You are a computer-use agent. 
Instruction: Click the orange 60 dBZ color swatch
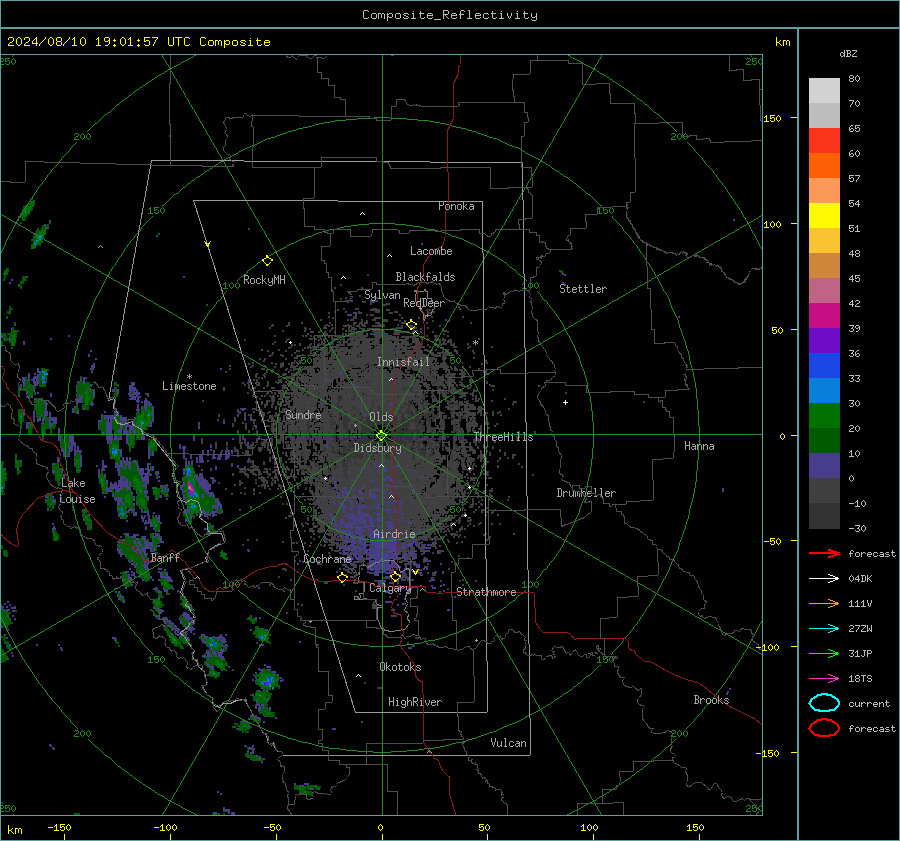pyautogui.click(x=824, y=165)
